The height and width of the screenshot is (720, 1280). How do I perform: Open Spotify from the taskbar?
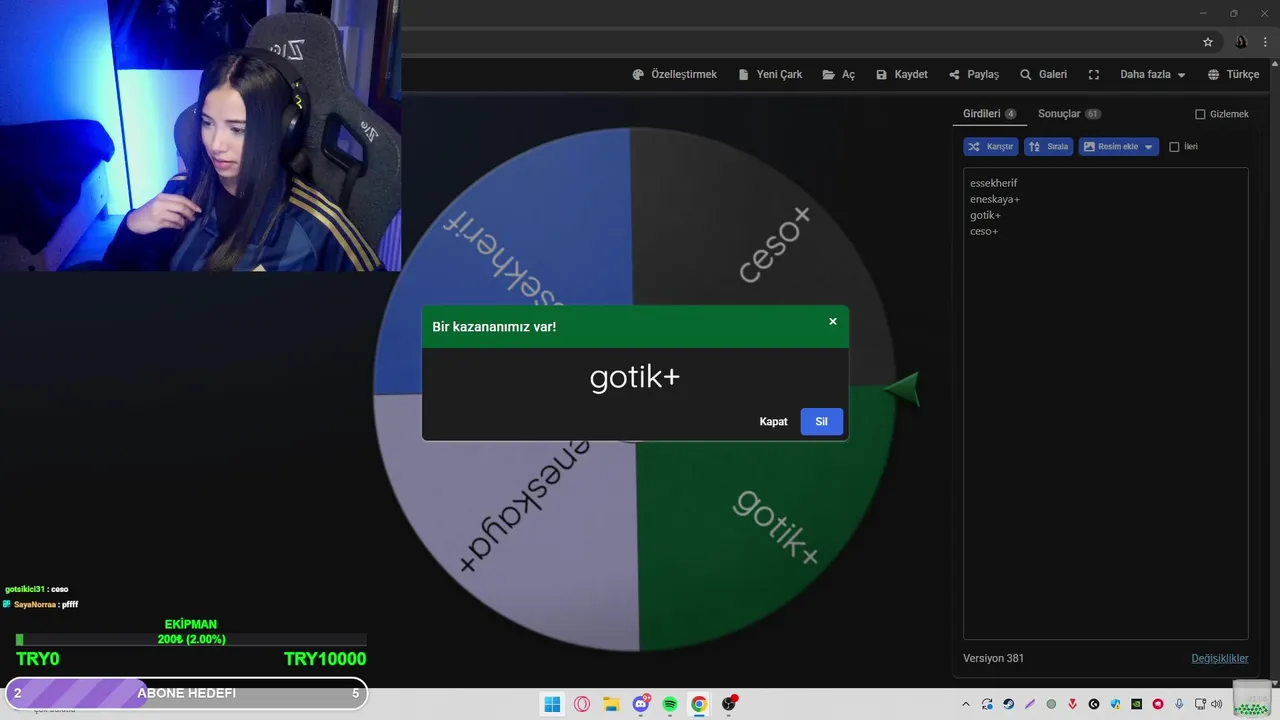(x=670, y=704)
